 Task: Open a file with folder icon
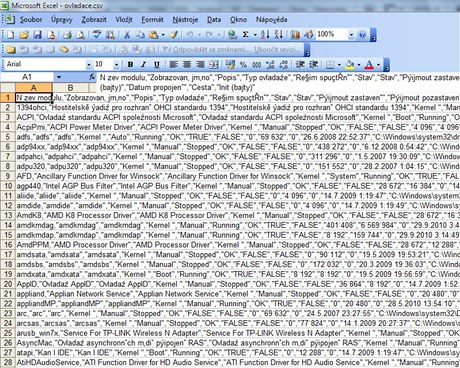(24, 35)
